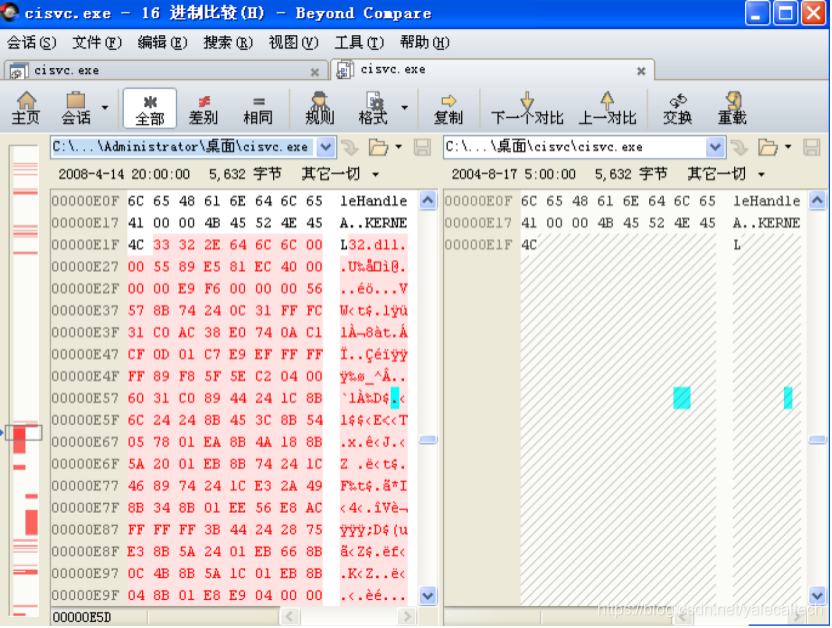
Task: Swap sides with the 交换 button
Action: (678, 108)
